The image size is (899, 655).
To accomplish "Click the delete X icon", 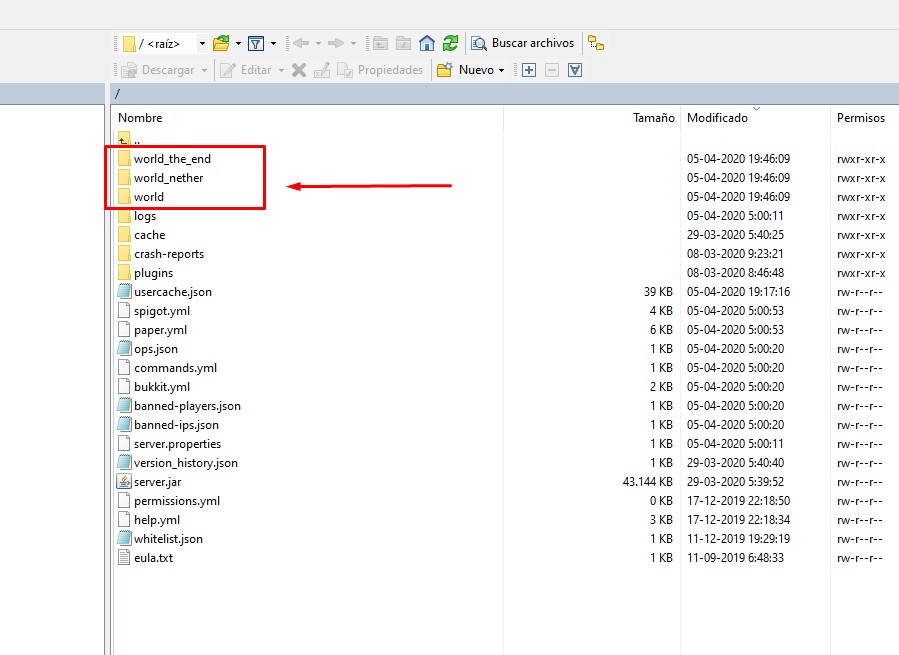I will coord(299,70).
